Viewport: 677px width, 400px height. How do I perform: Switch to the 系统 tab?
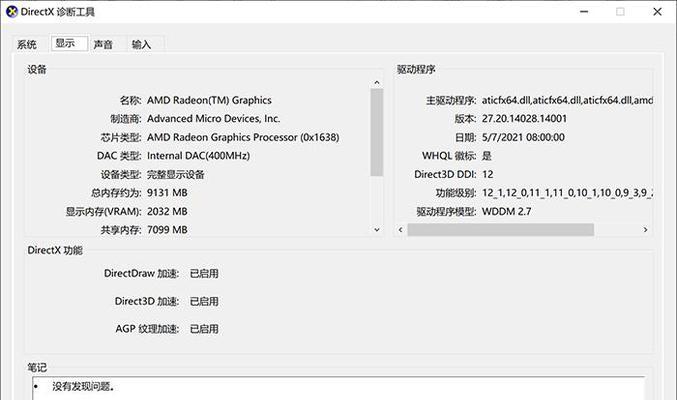[27, 44]
